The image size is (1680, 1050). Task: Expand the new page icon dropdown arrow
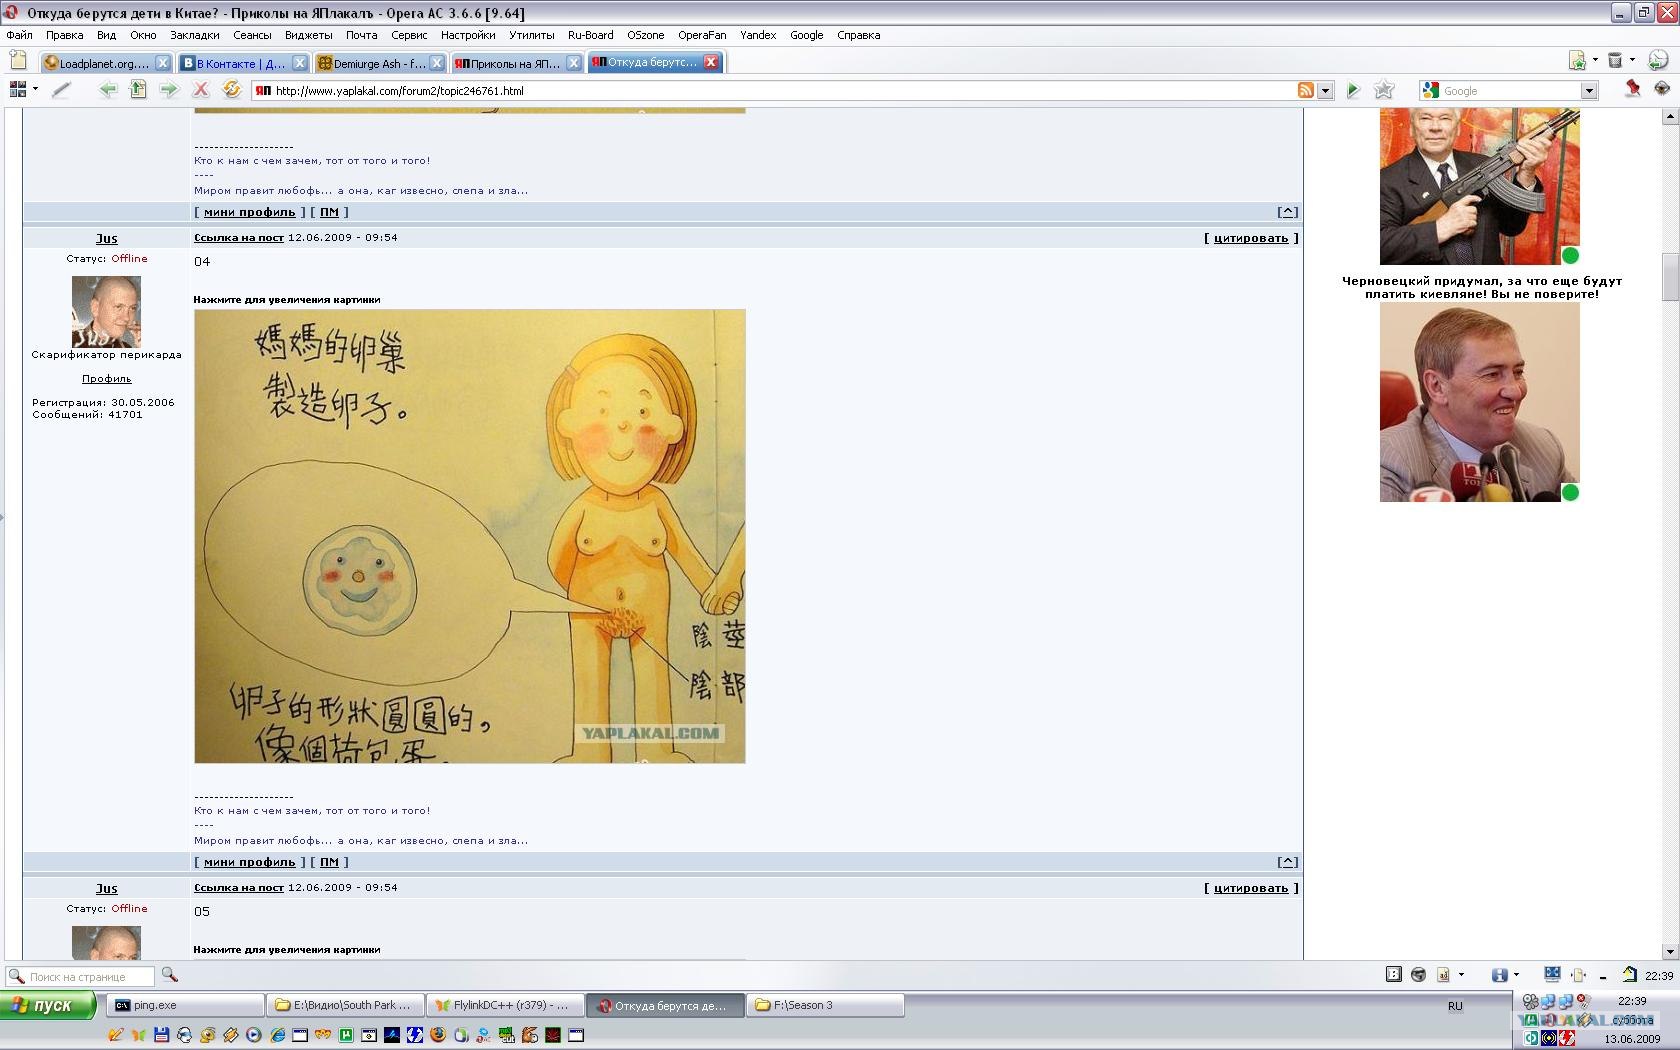1594,60
